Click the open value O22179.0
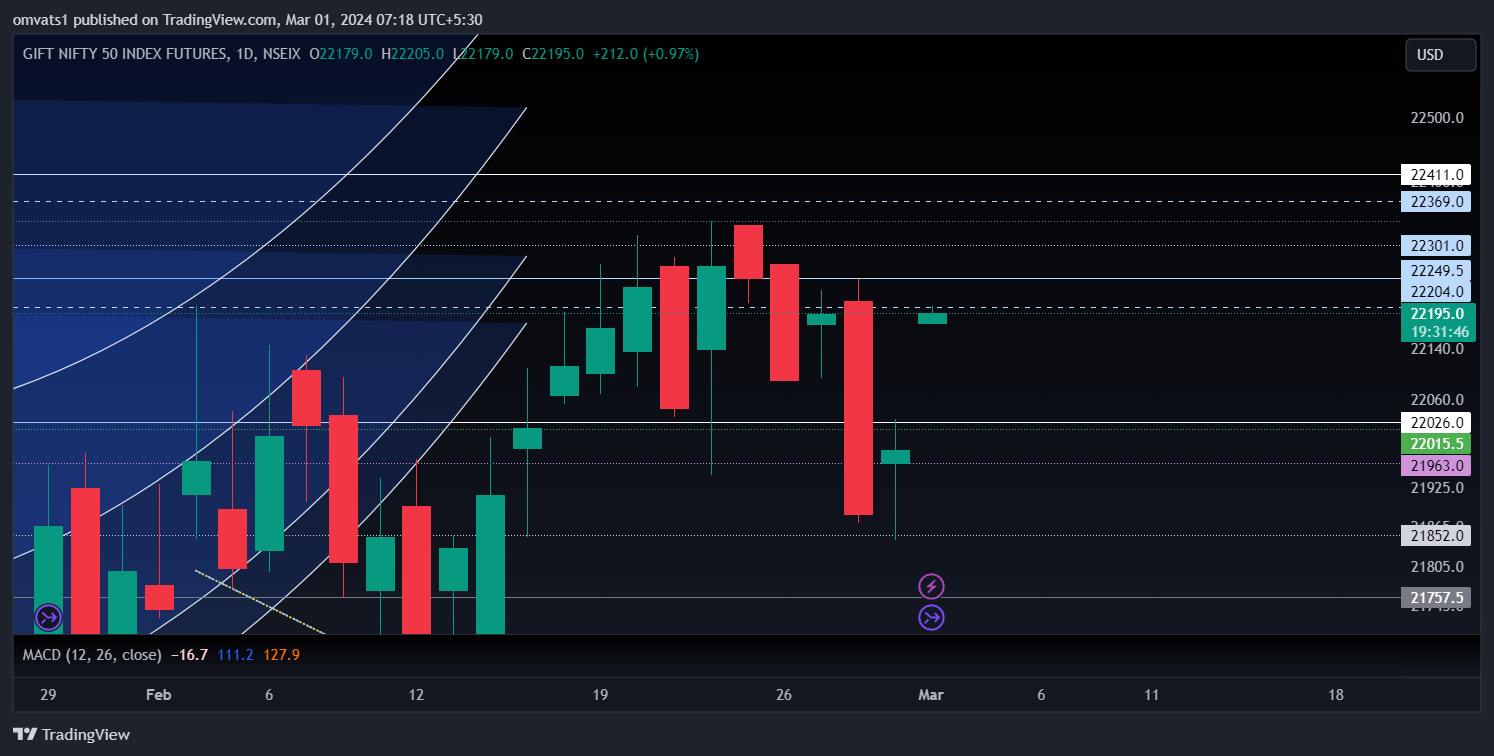 pos(341,54)
